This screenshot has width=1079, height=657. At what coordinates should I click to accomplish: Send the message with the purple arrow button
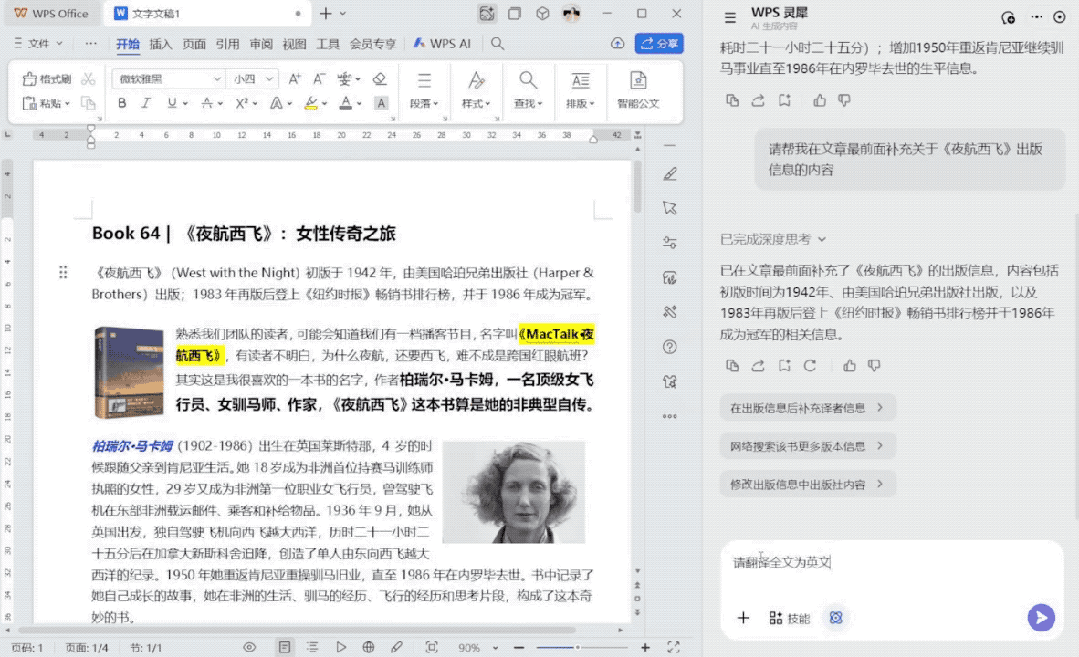1041,617
